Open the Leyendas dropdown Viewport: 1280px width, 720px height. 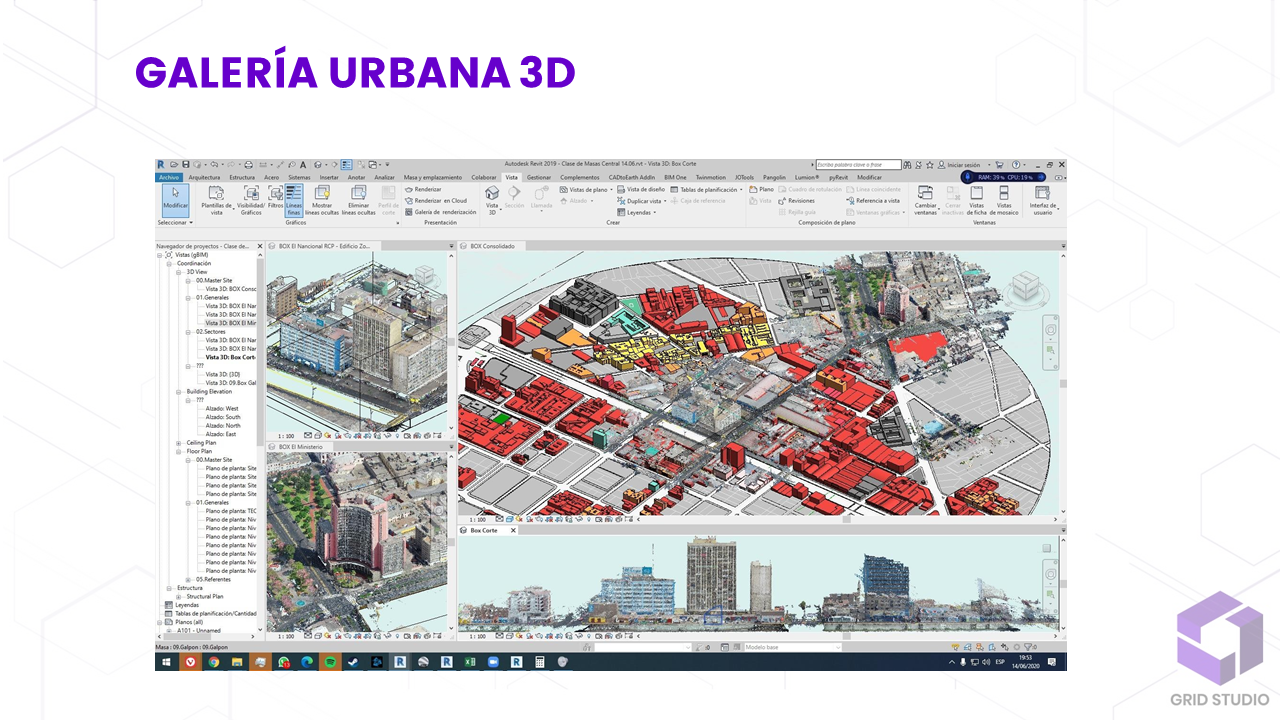[636, 212]
